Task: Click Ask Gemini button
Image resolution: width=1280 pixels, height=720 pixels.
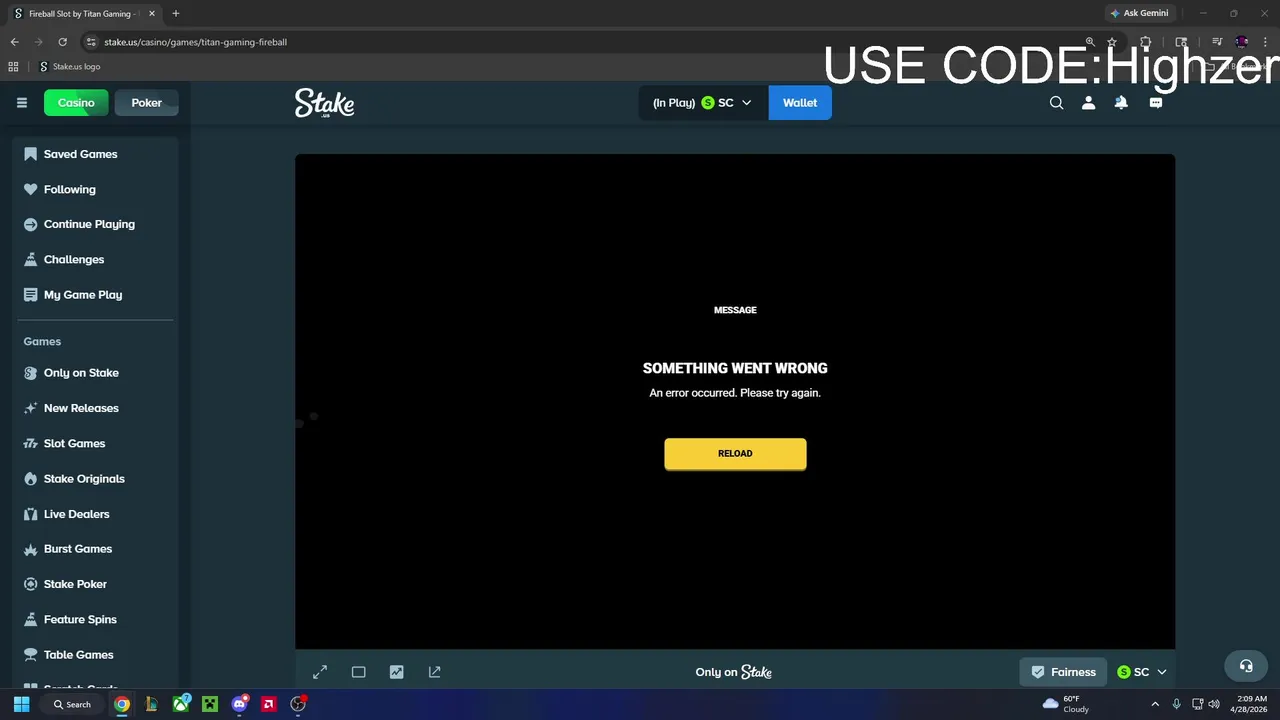Action: pos(1139,13)
